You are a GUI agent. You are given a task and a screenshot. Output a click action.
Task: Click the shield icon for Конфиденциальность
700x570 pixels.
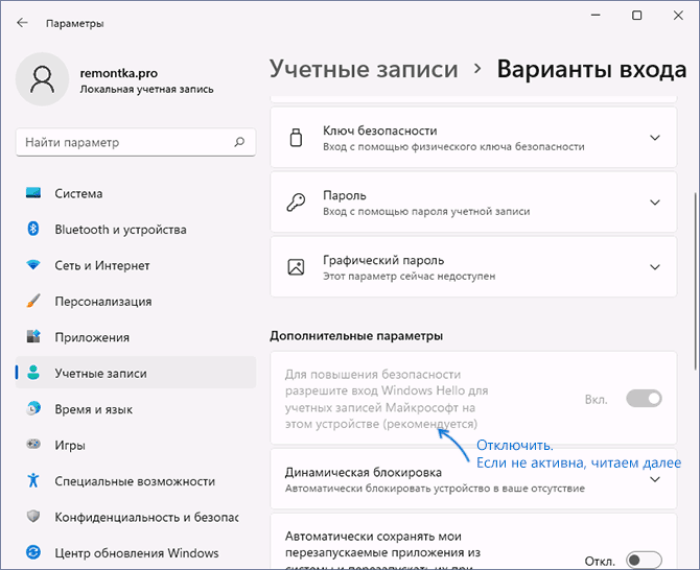pyautogui.click(x=33, y=516)
